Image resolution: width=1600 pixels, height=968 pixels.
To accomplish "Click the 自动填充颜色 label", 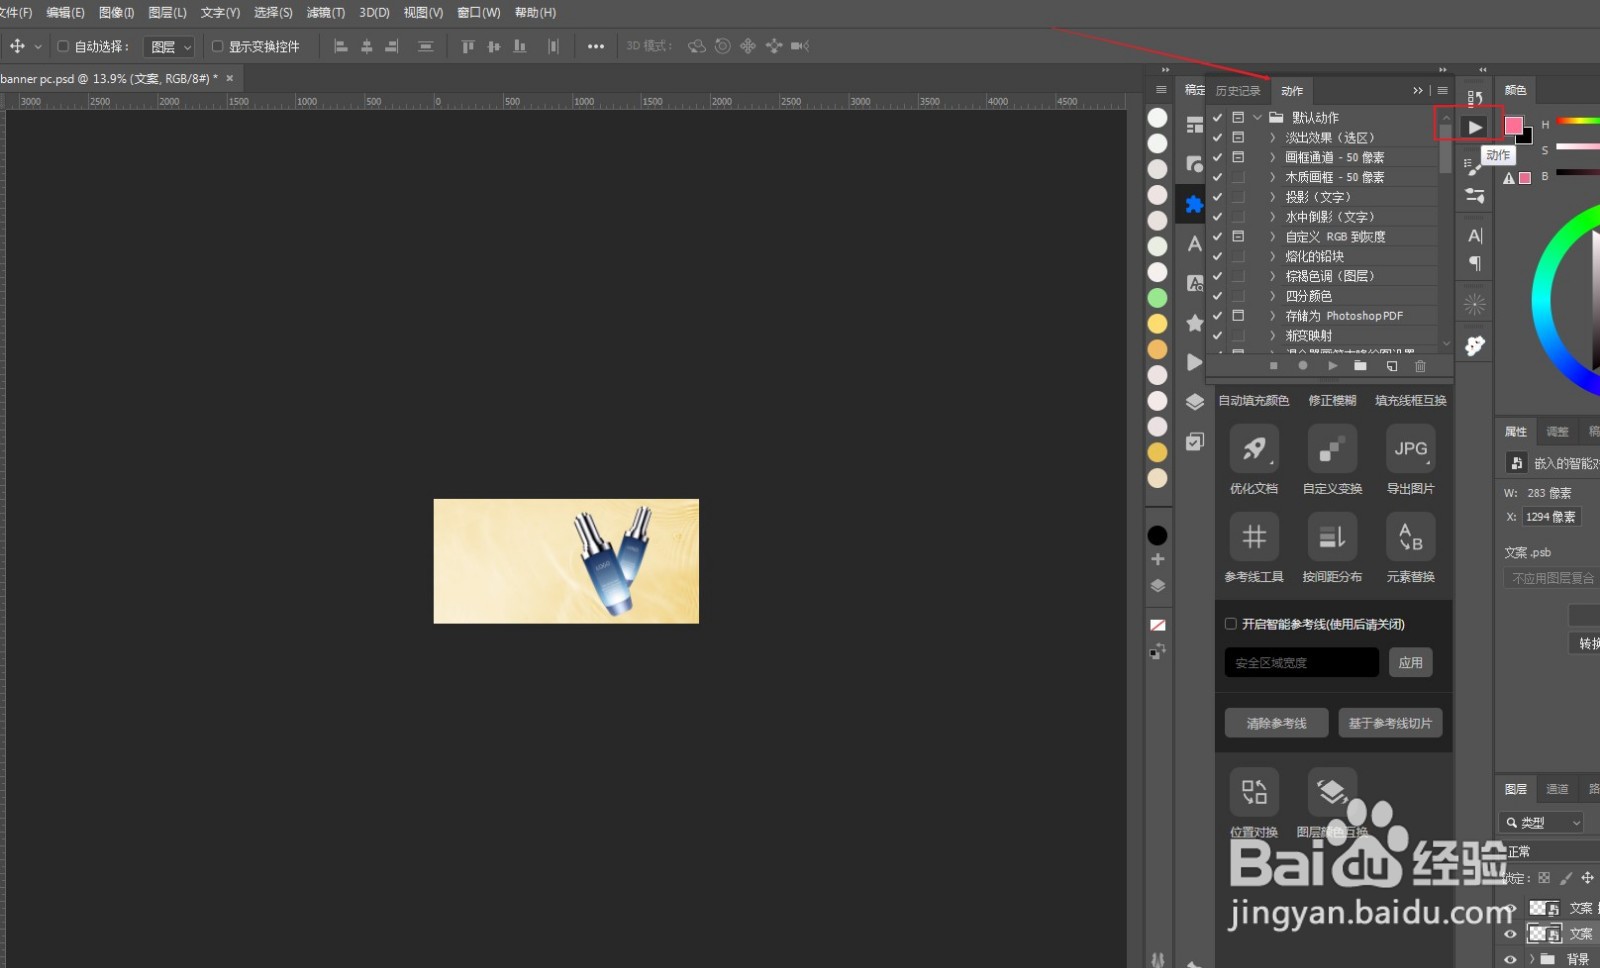I will point(1253,400).
